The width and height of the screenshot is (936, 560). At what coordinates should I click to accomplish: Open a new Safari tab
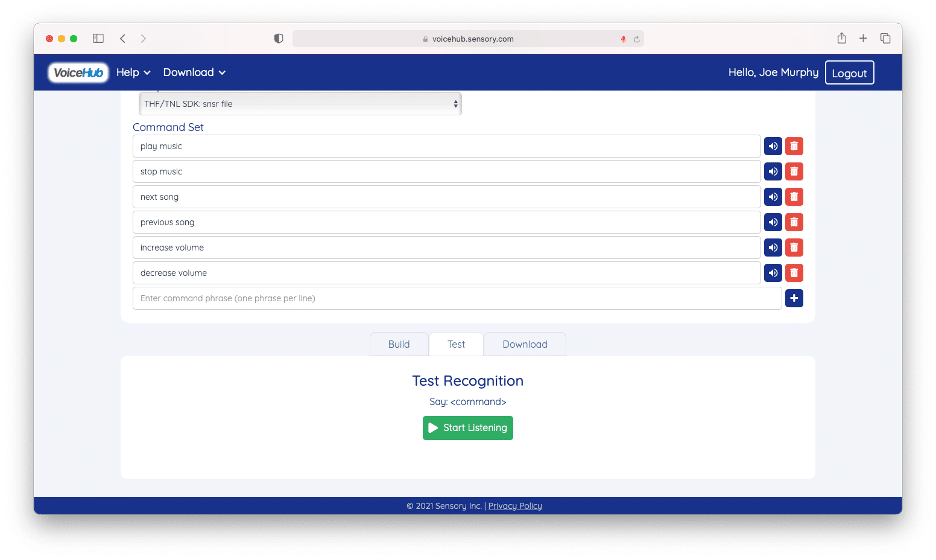(863, 38)
